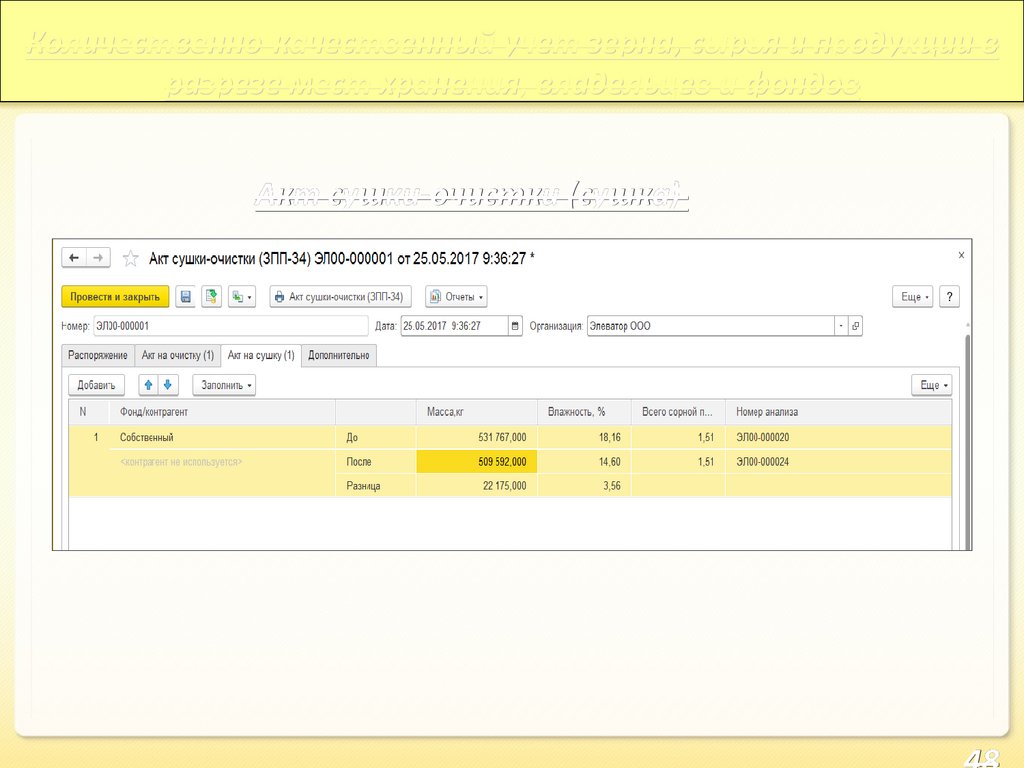Click the Номер input field
The image size is (1024, 768).
pyautogui.click(x=230, y=326)
